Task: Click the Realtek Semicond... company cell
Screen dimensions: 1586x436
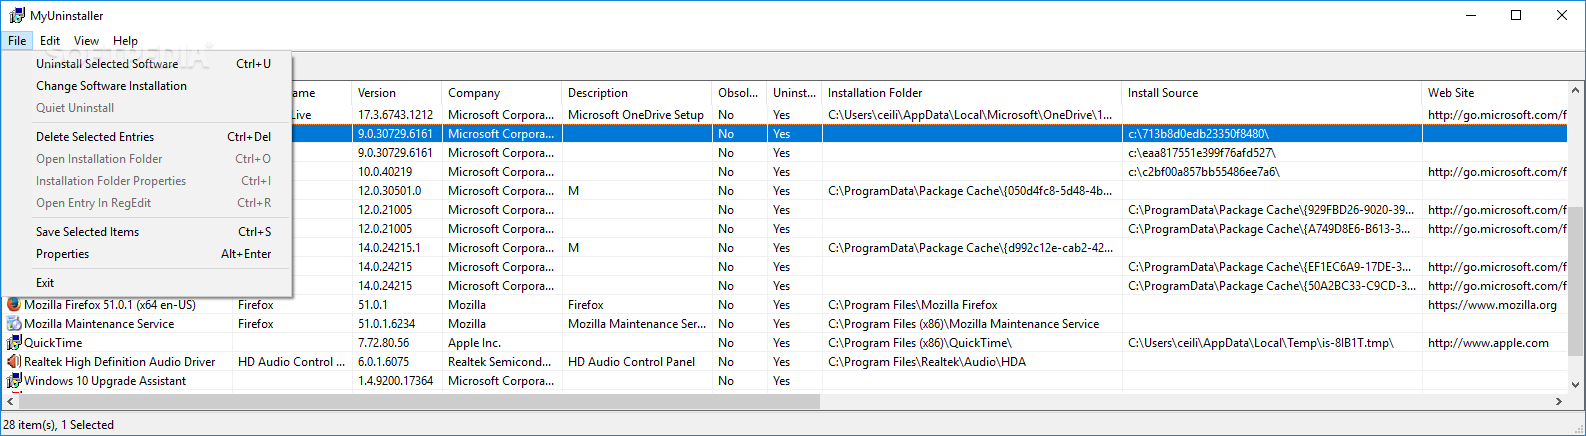Action: coord(500,362)
